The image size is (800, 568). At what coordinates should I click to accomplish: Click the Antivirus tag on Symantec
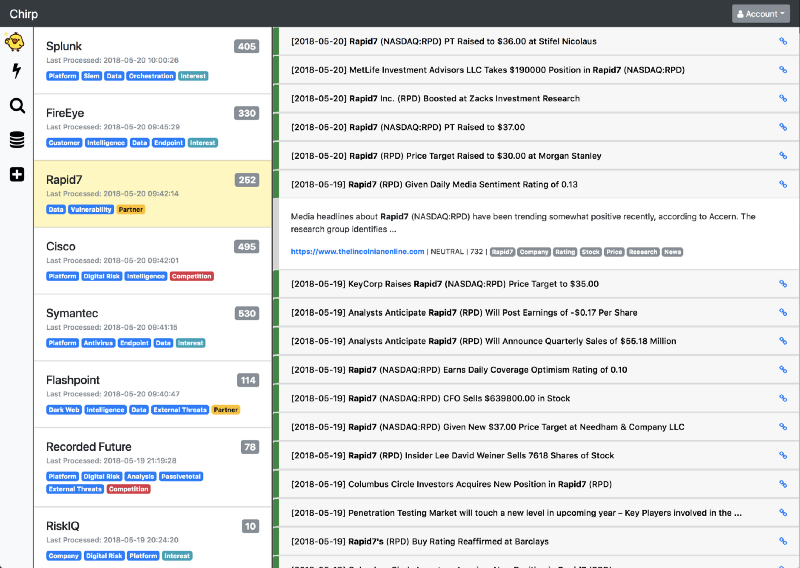pyautogui.click(x=98, y=343)
